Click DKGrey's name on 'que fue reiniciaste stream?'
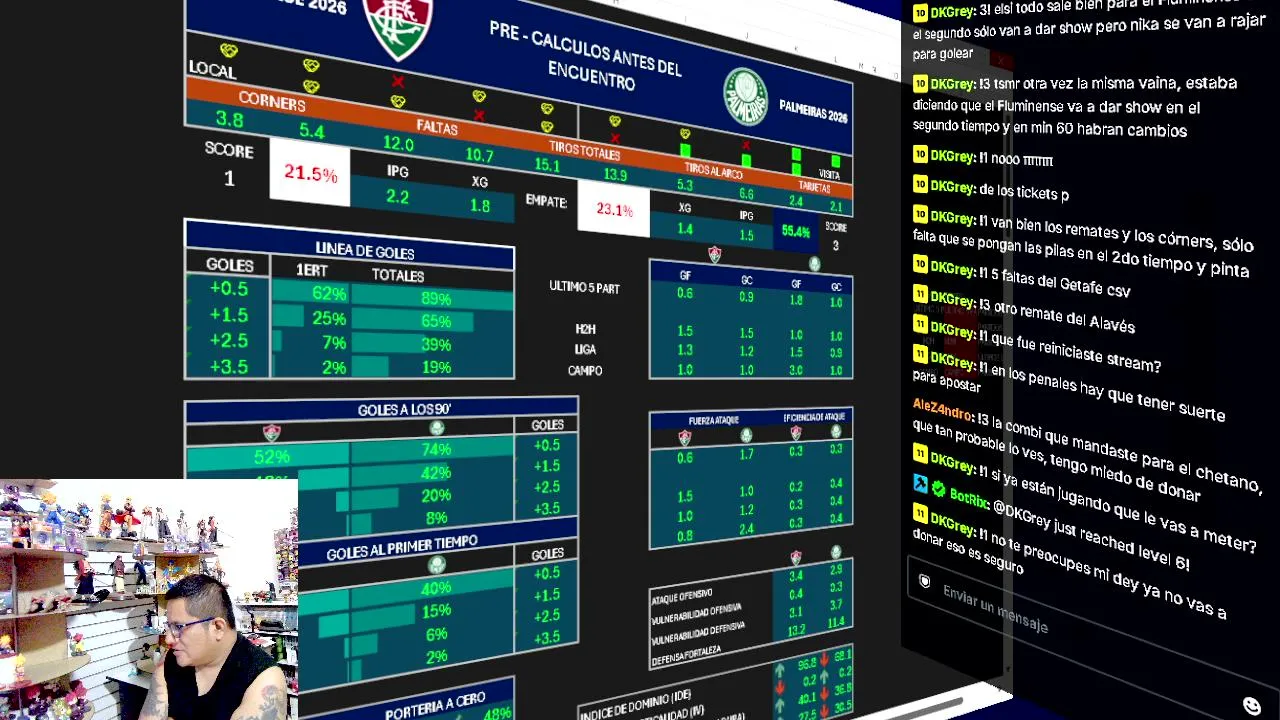This screenshot has height=720, width=1280. (953, 330)
